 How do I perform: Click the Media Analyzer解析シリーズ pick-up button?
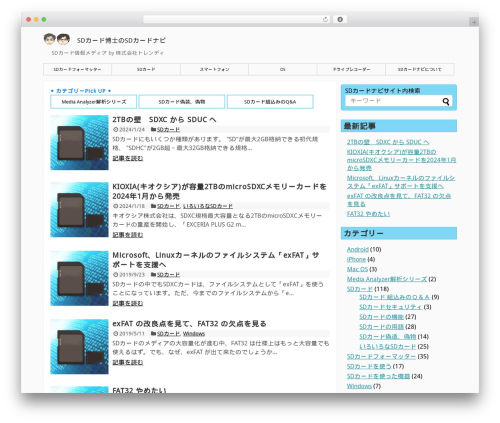pos(94,102)
